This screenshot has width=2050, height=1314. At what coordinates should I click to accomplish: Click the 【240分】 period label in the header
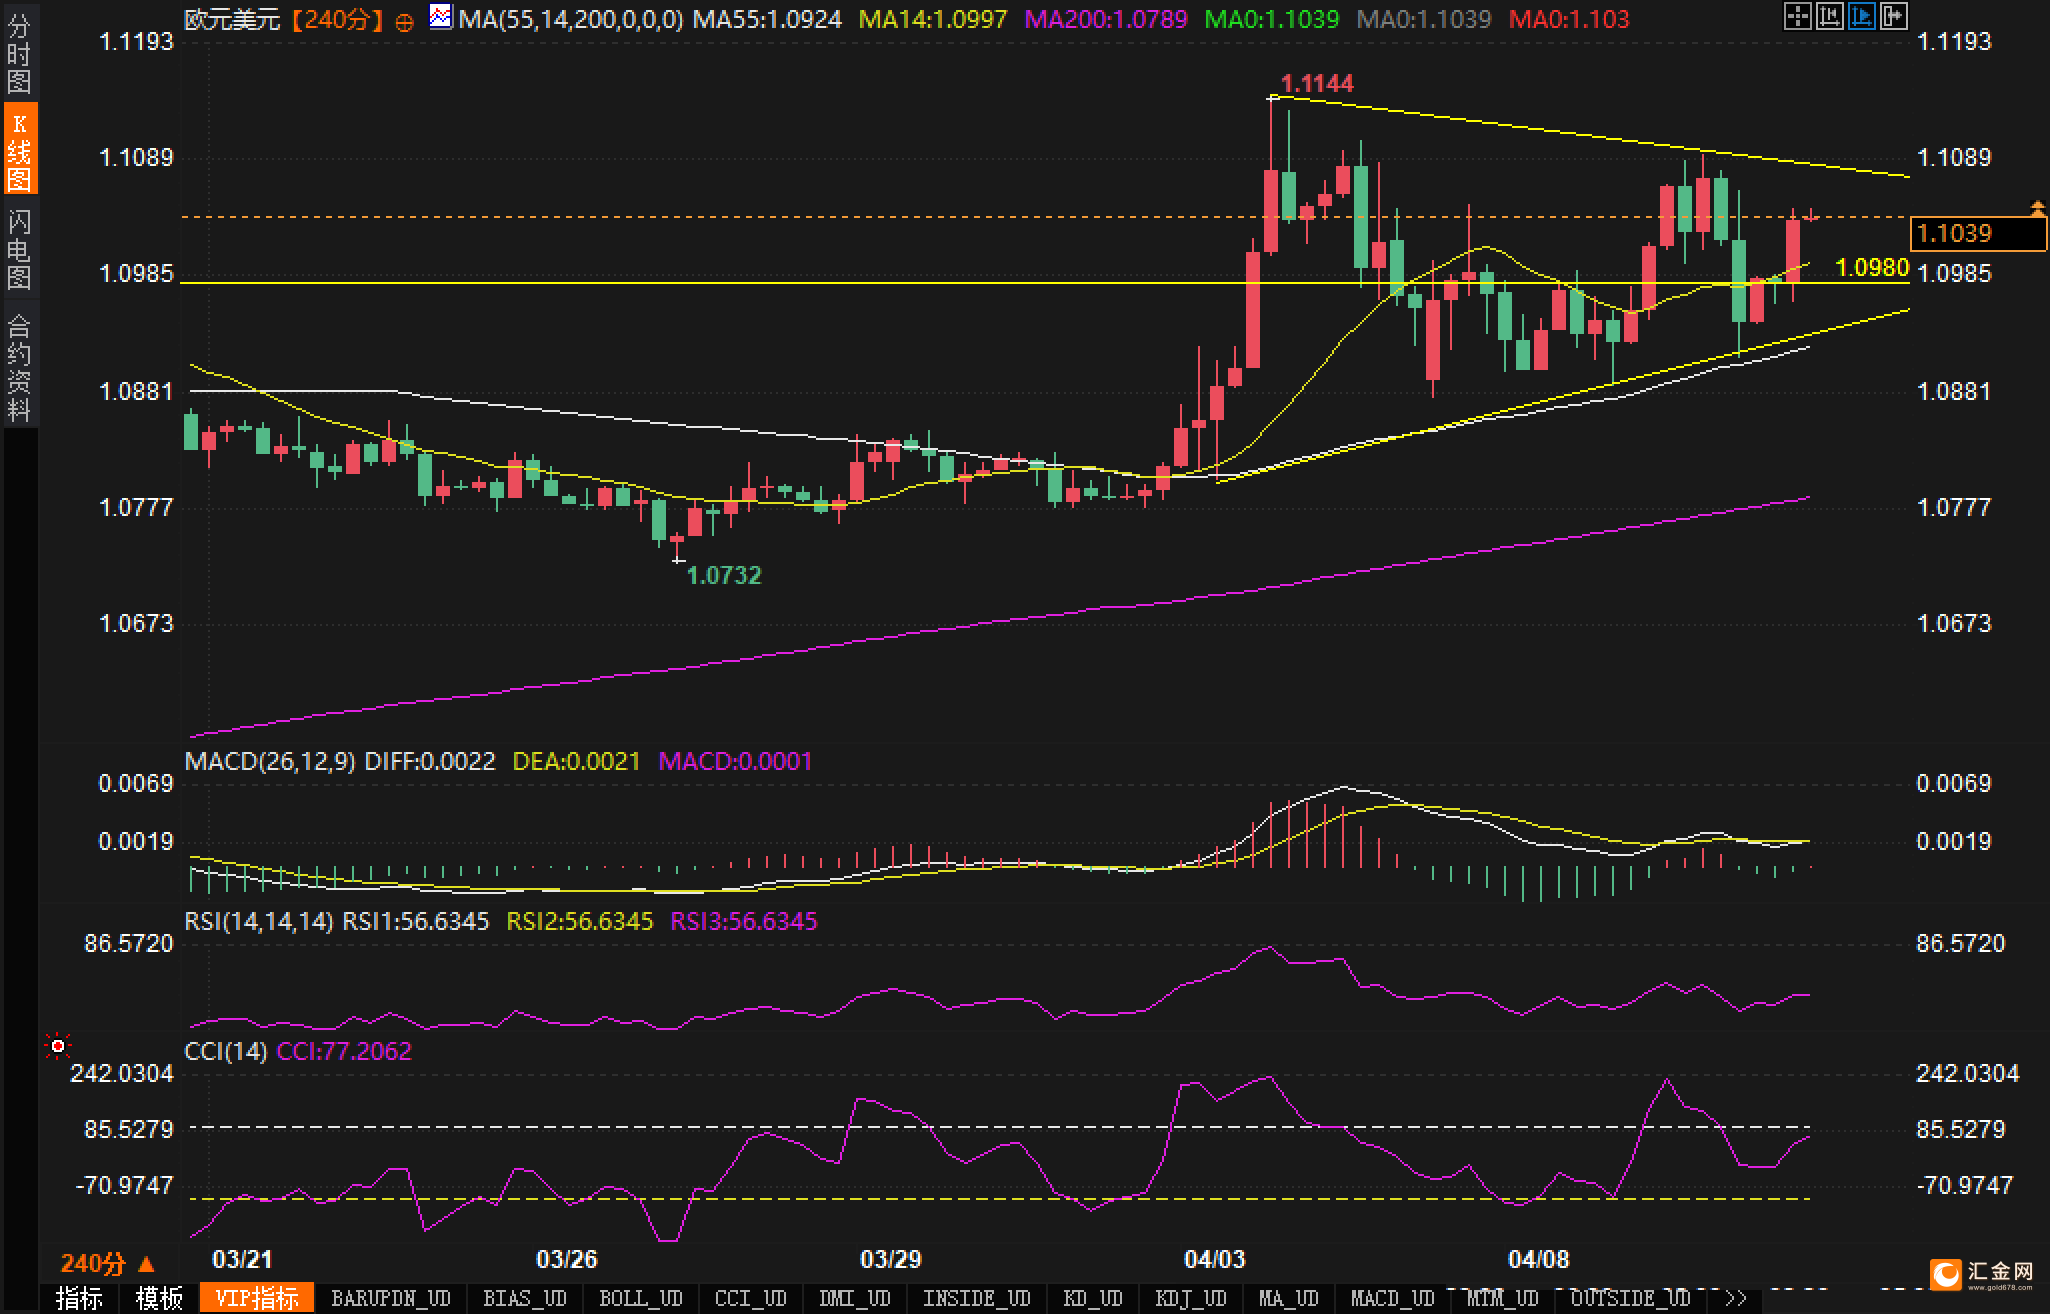pyautogui.click(x=337, y=19)
